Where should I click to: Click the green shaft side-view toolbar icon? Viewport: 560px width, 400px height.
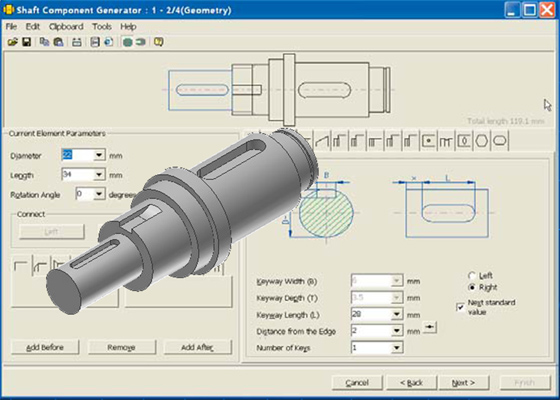tap(140, 42)
